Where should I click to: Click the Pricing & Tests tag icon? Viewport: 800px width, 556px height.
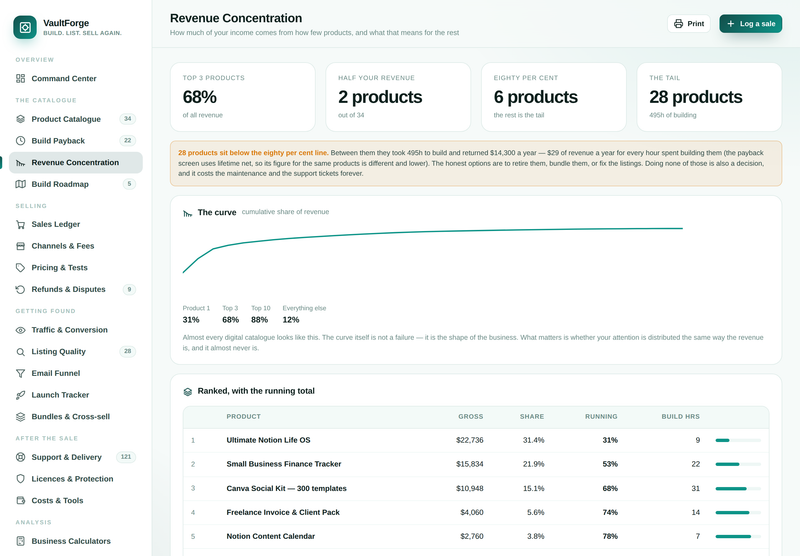pos(20,267)
